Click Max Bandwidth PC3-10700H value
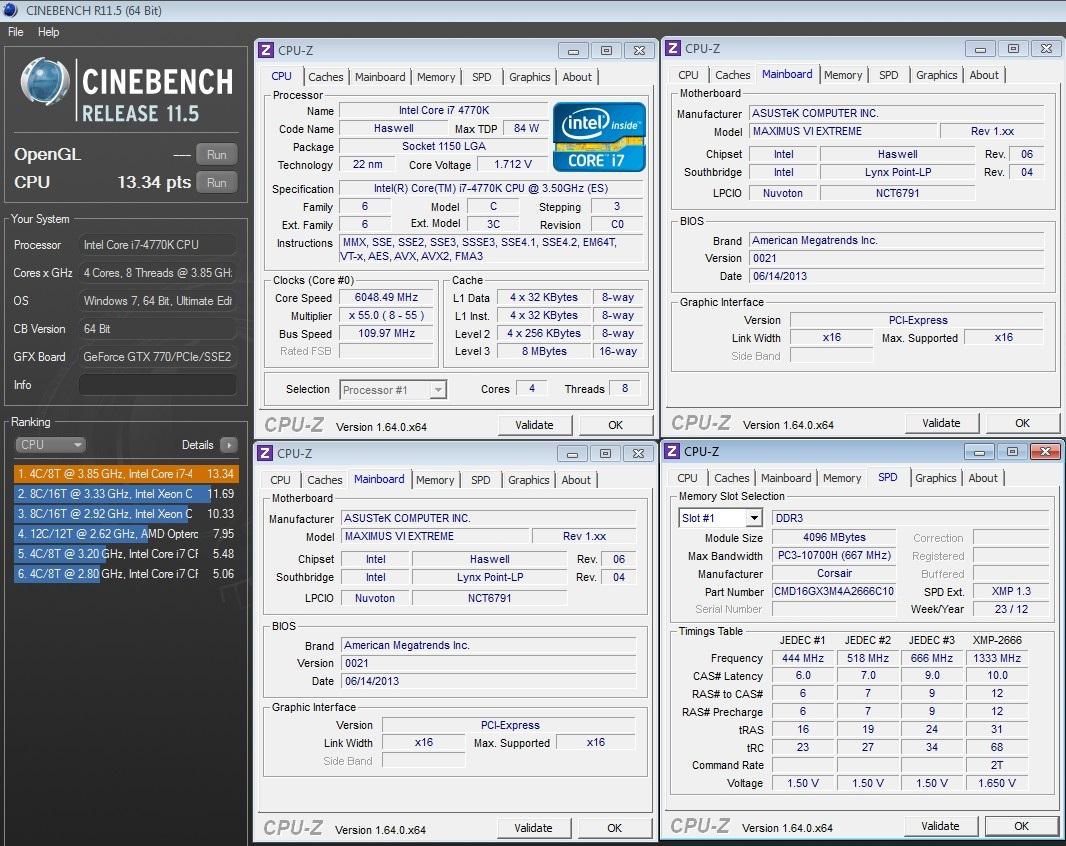The width and height of the screenshot is (1066, 846). pos(834,556)
